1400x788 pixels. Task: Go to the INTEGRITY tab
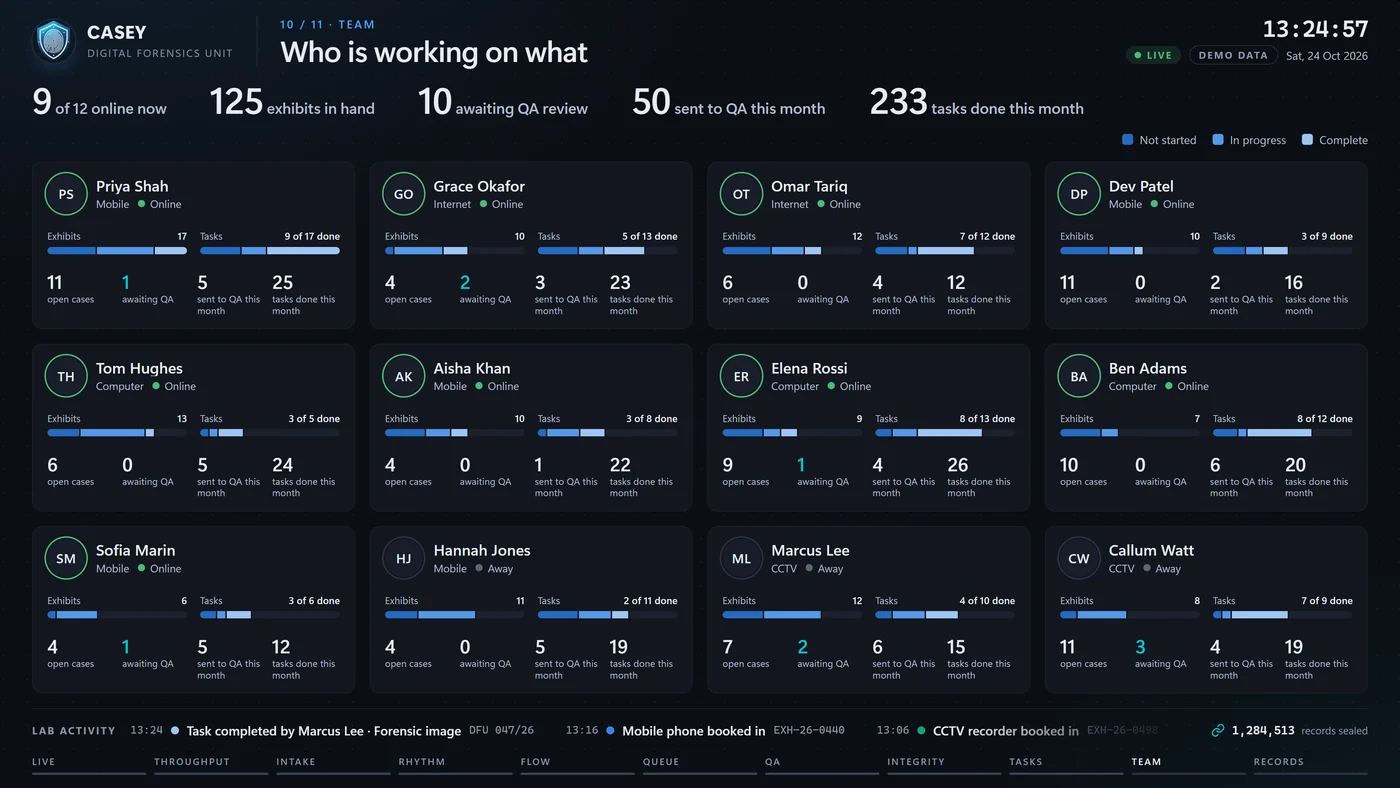(x=944, y=763)
